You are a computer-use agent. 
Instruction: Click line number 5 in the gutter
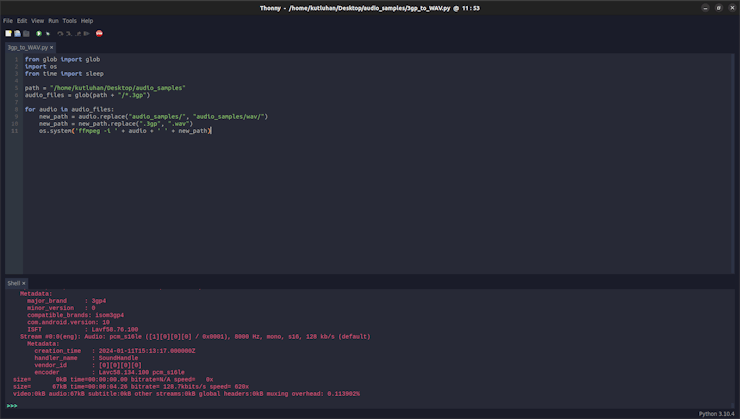(16, 88)
